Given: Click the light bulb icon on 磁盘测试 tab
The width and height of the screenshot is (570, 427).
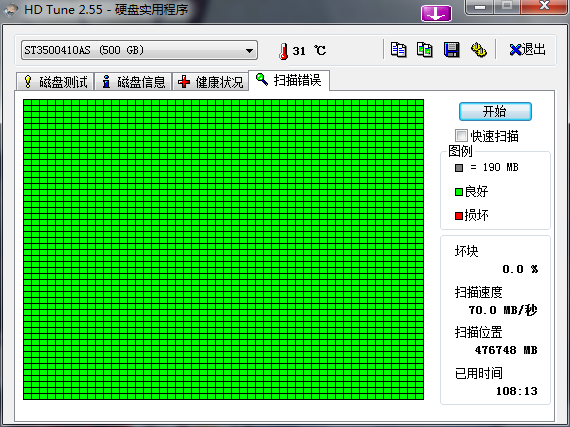Looking at the screenshot, I should tap(28, 81).
